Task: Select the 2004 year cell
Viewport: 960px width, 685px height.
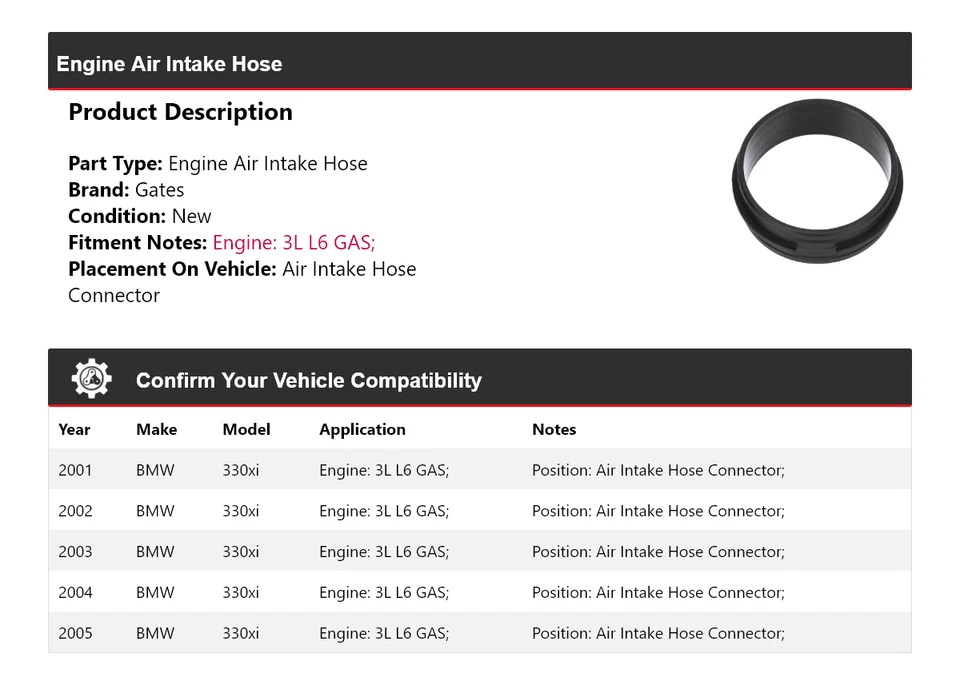Action: [x=75, y=592]
